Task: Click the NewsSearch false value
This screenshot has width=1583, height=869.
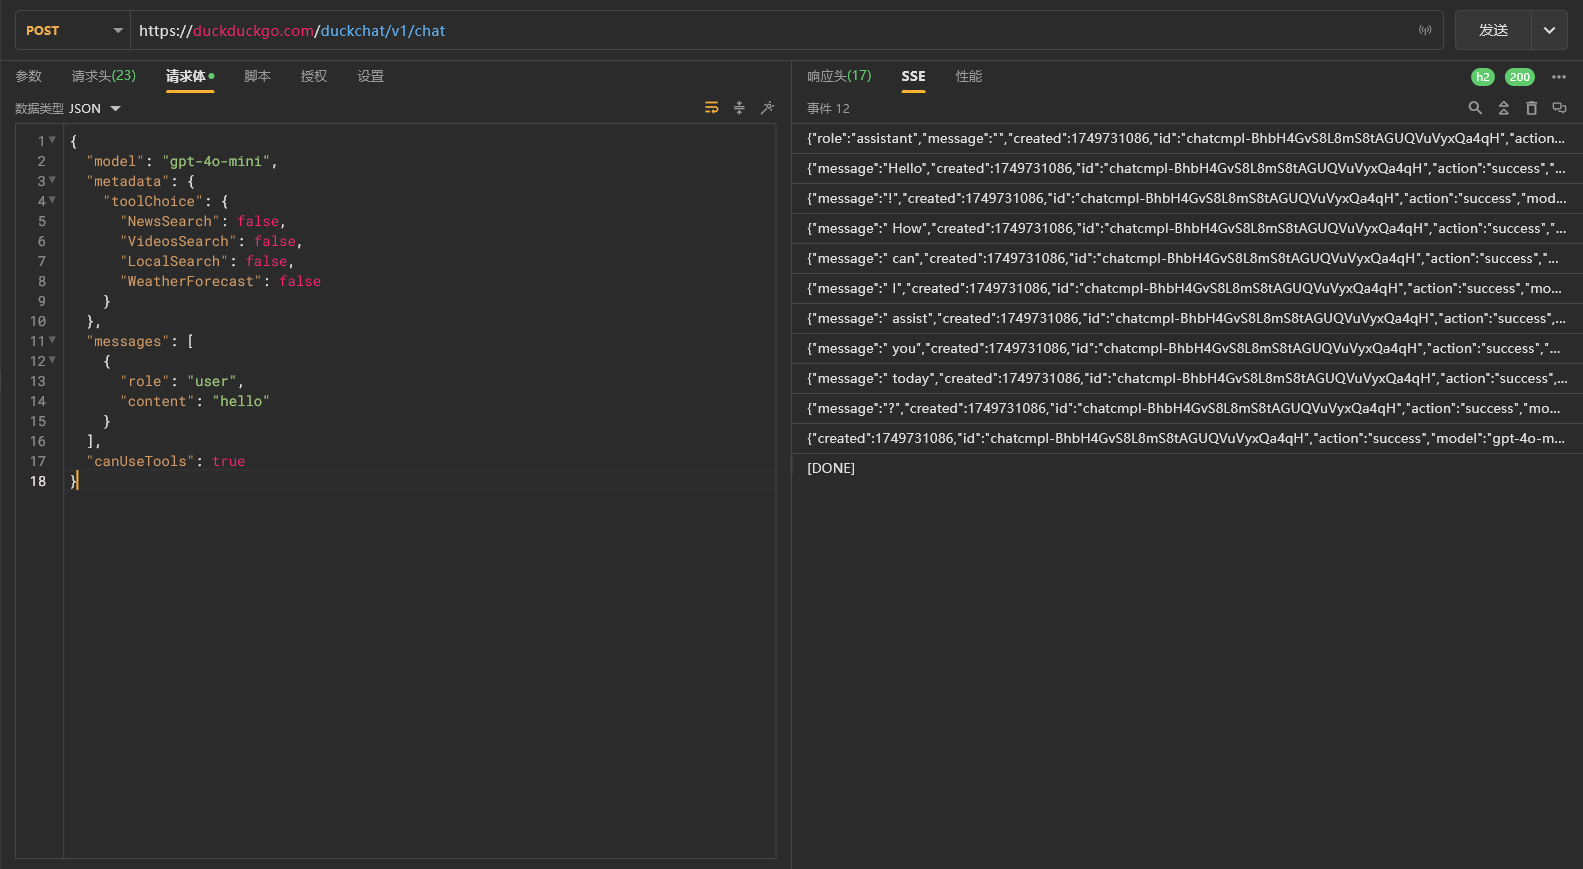Action: pos(258,221)
